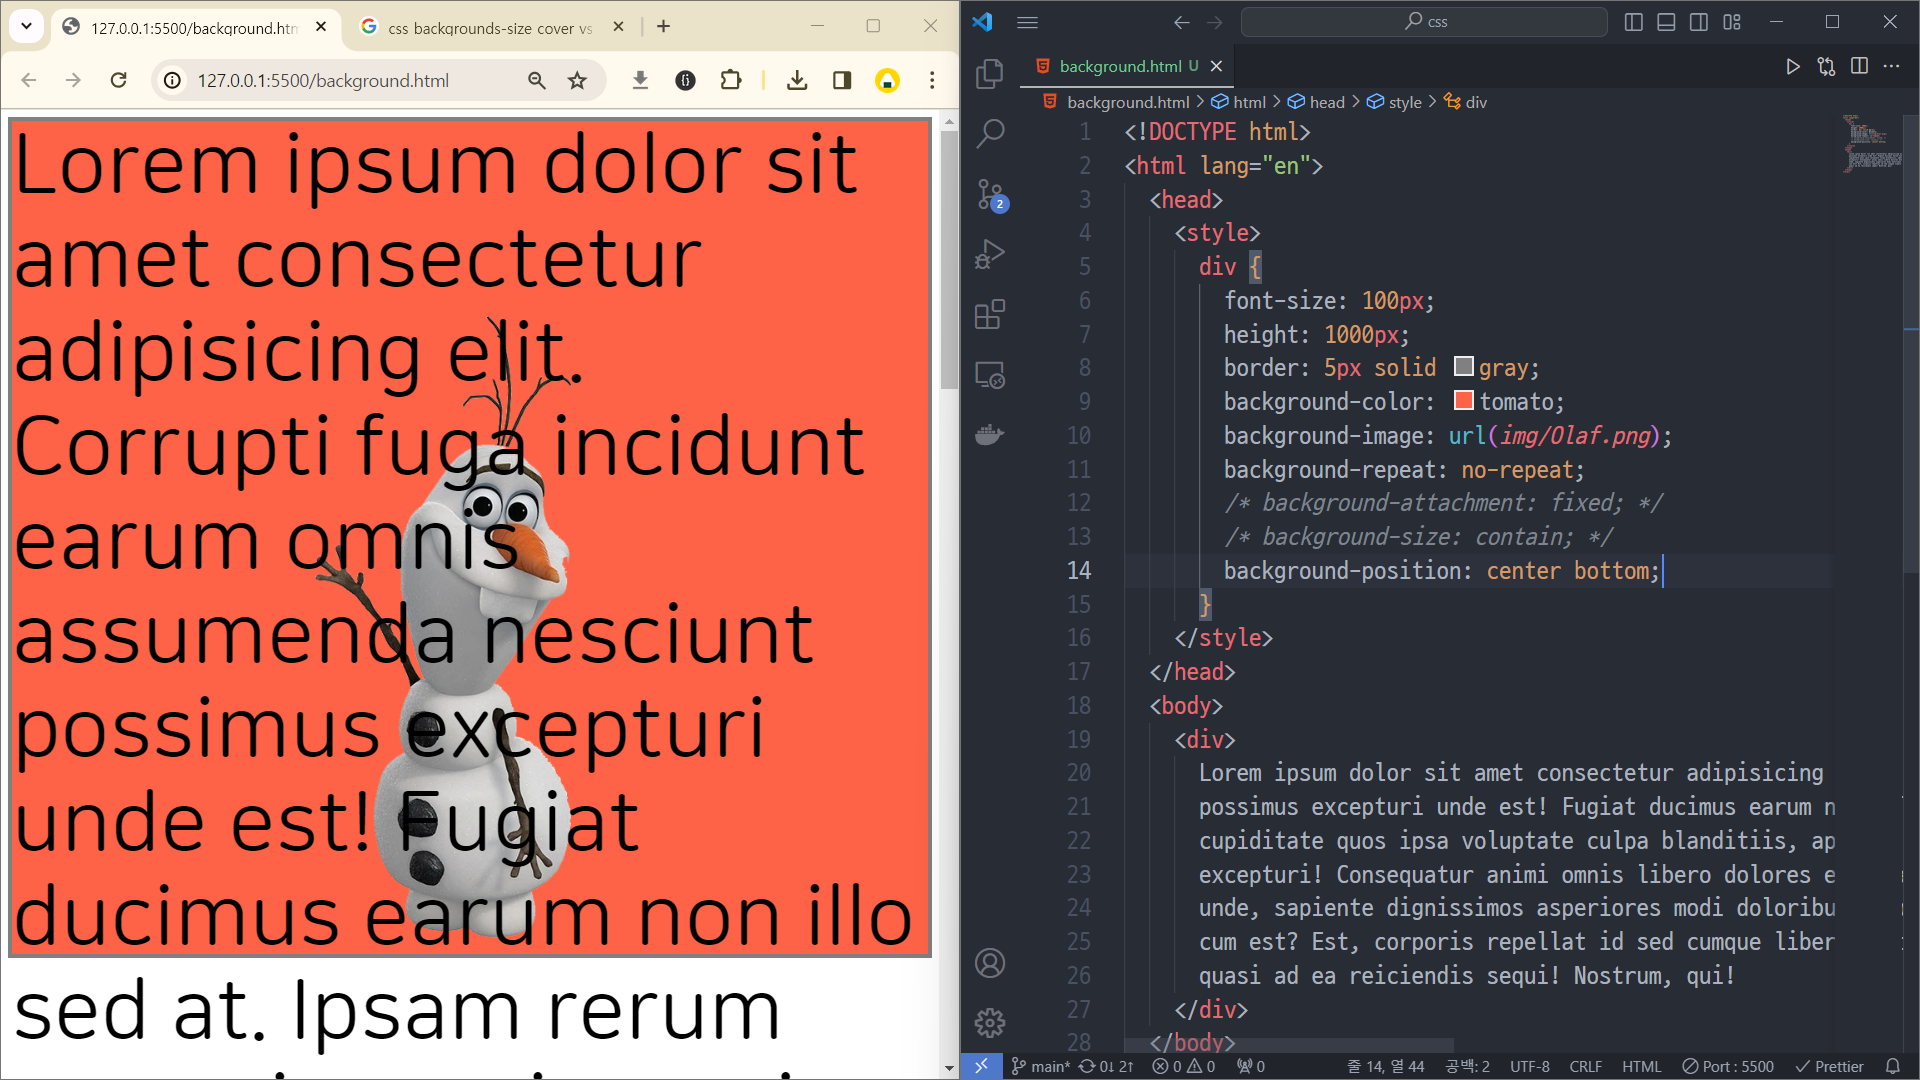Click Prettier in the status bar

click(1829, 1066)
